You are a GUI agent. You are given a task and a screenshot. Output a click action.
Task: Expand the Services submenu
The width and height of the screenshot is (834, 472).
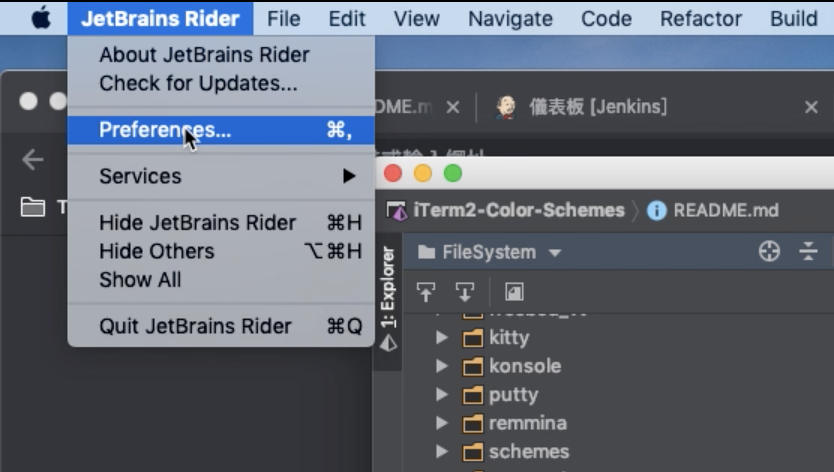pos(221,176)
